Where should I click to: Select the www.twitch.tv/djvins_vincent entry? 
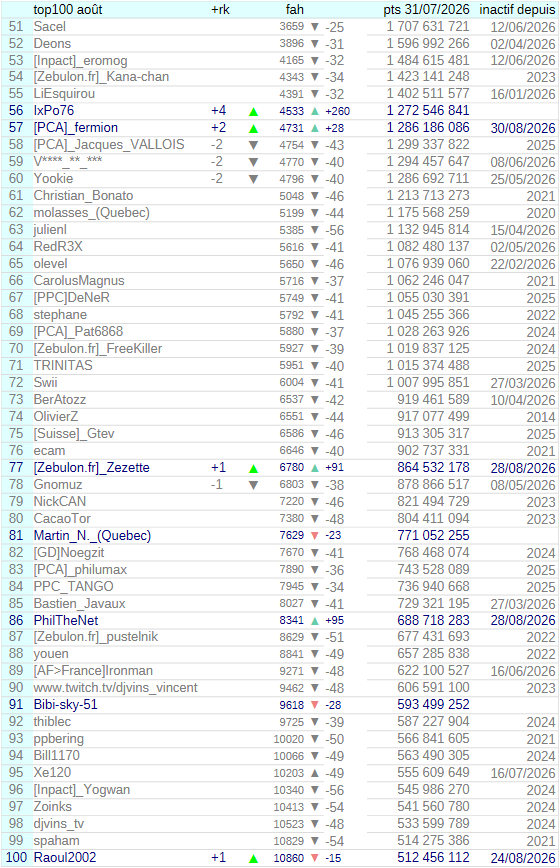[x=115, y=688]
